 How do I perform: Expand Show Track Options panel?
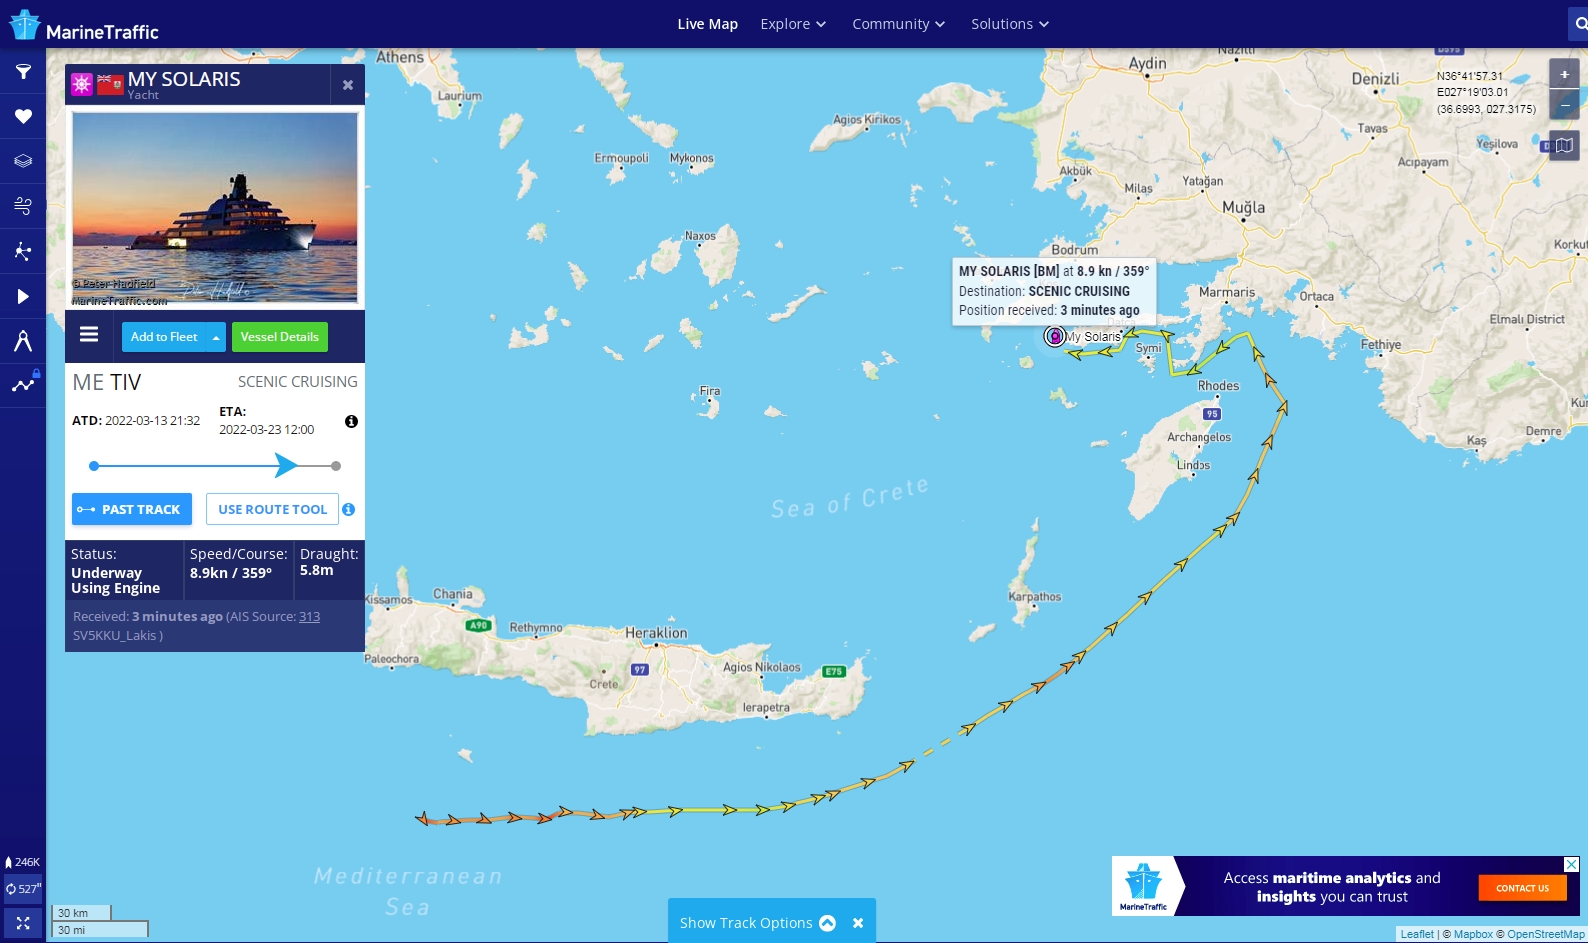pyautogui.click(x=757, y=923)
